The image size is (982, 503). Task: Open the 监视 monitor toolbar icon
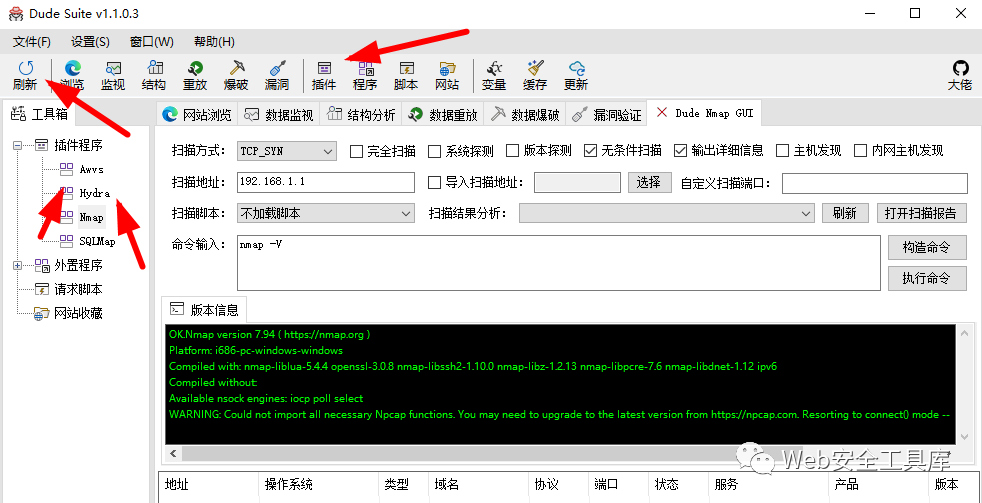click(x=113, y=75)
